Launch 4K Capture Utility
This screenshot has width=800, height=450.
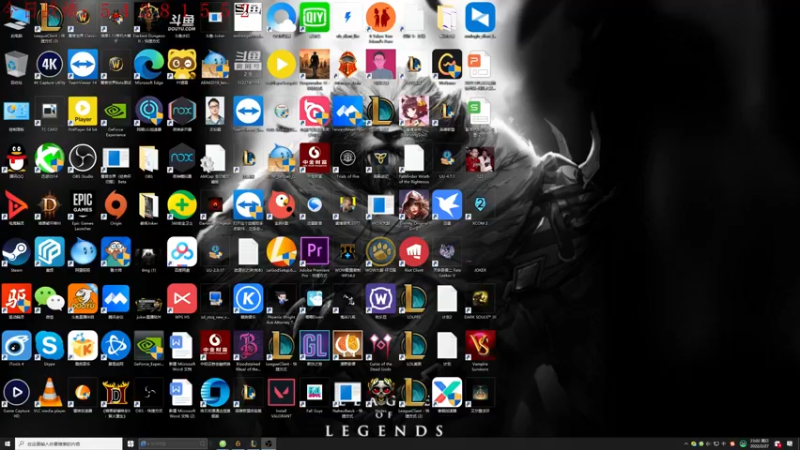(49, 64)
